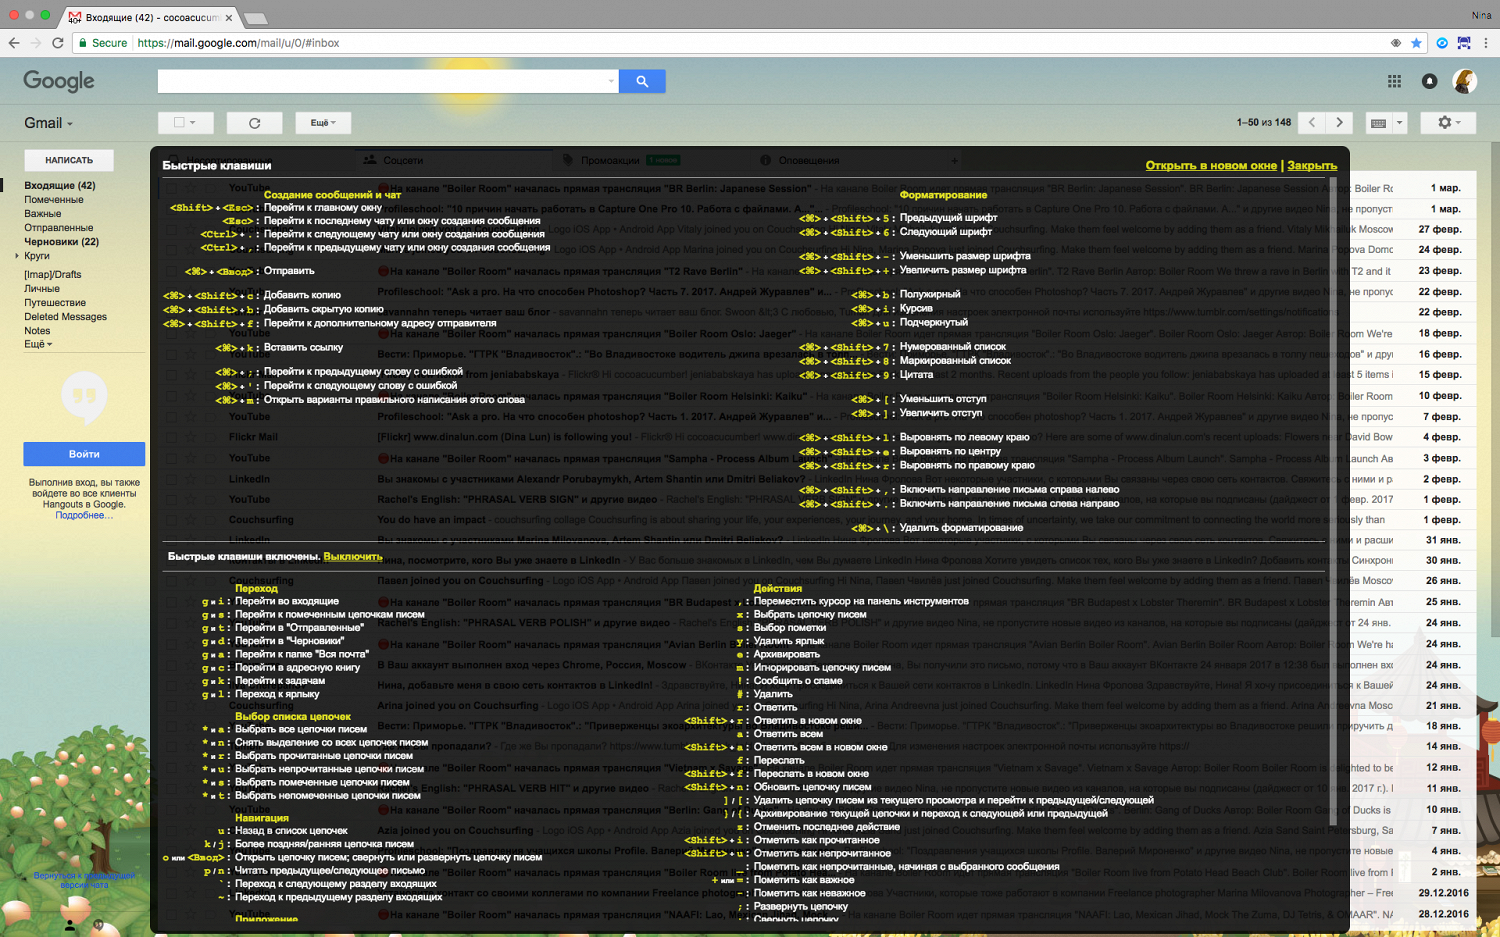Open Личные label

(x=42, y=288)
